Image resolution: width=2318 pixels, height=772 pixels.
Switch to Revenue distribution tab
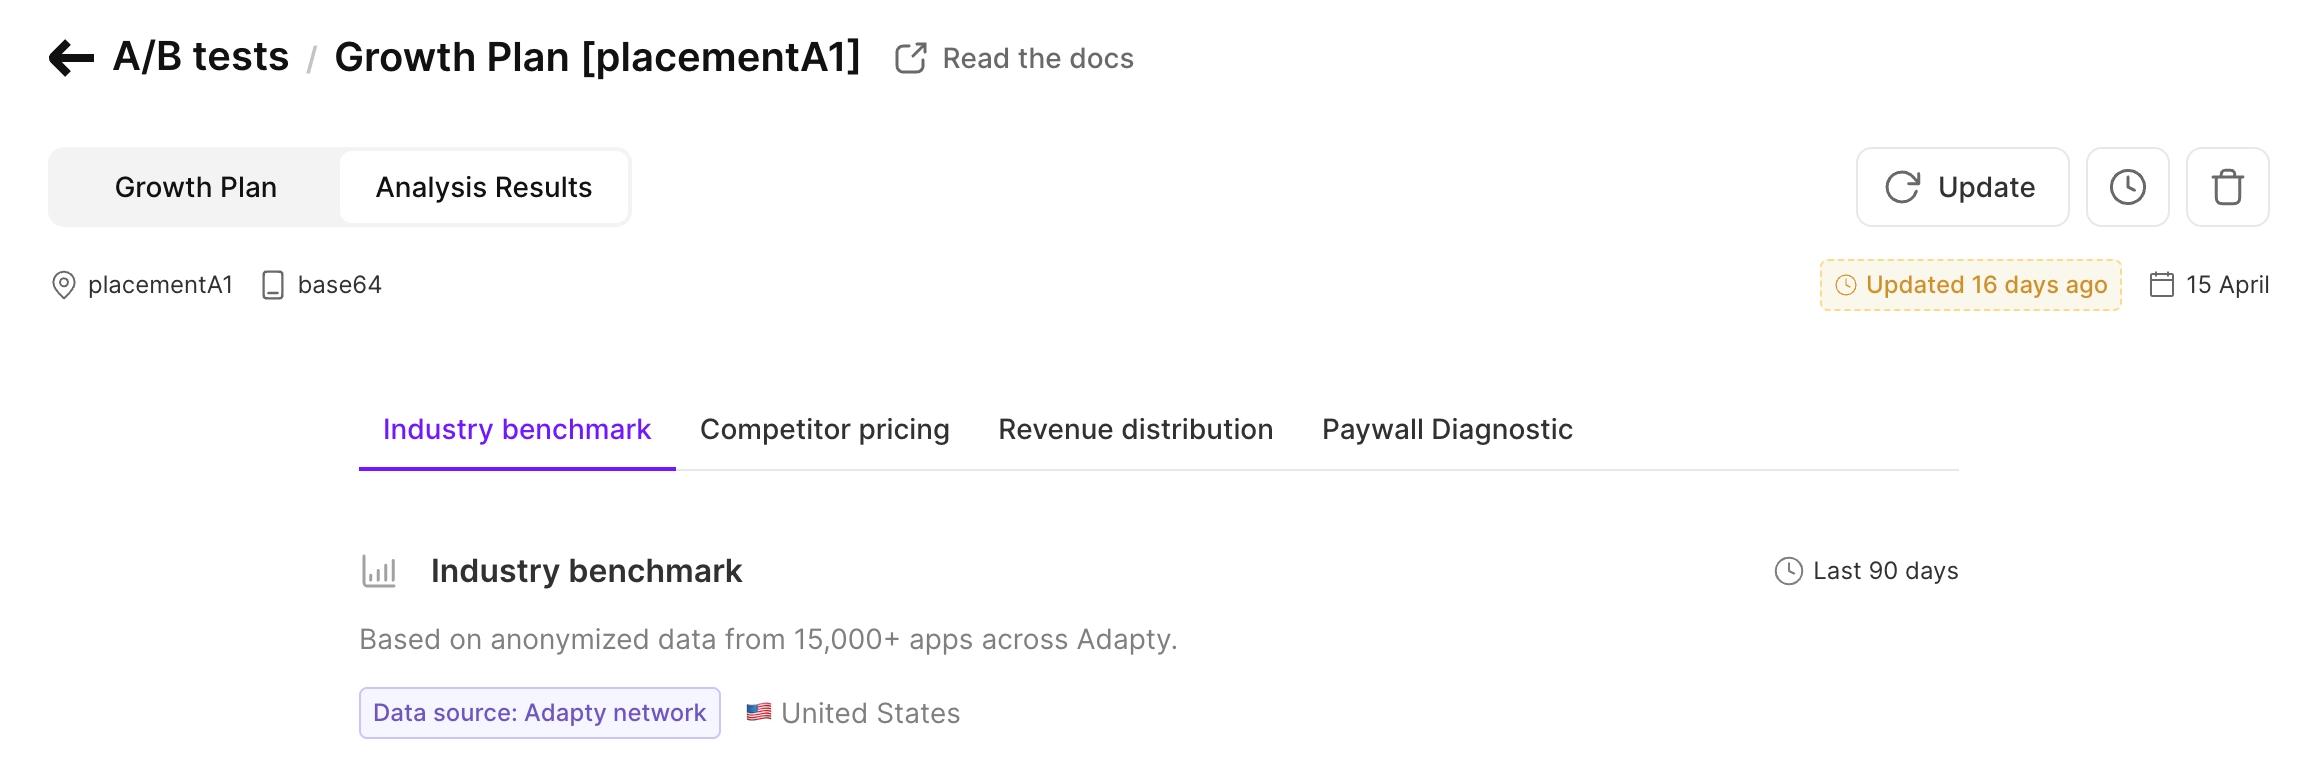1136,429
